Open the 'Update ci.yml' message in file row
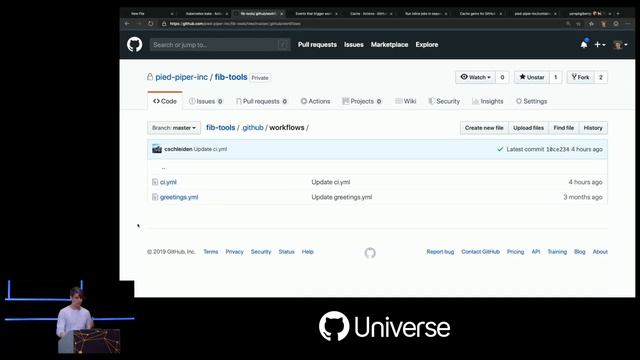This screenshot has width=640, height=360. point(331,182)
